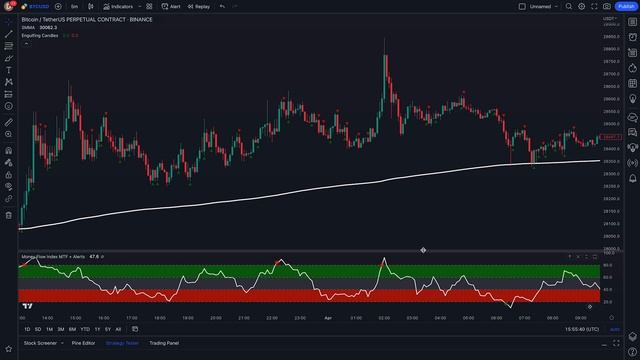Set date range to All
Image resolution: width=640 pixels, height=360 pixels.
[118, 329]
